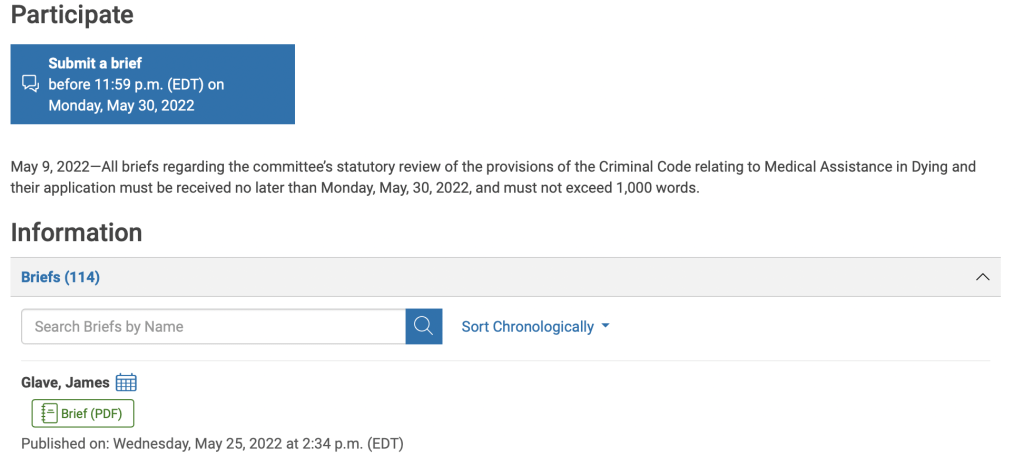Click the Briefs (114) header link
This screenshot has height=456, width=1024.
click(x=60, y=277)
